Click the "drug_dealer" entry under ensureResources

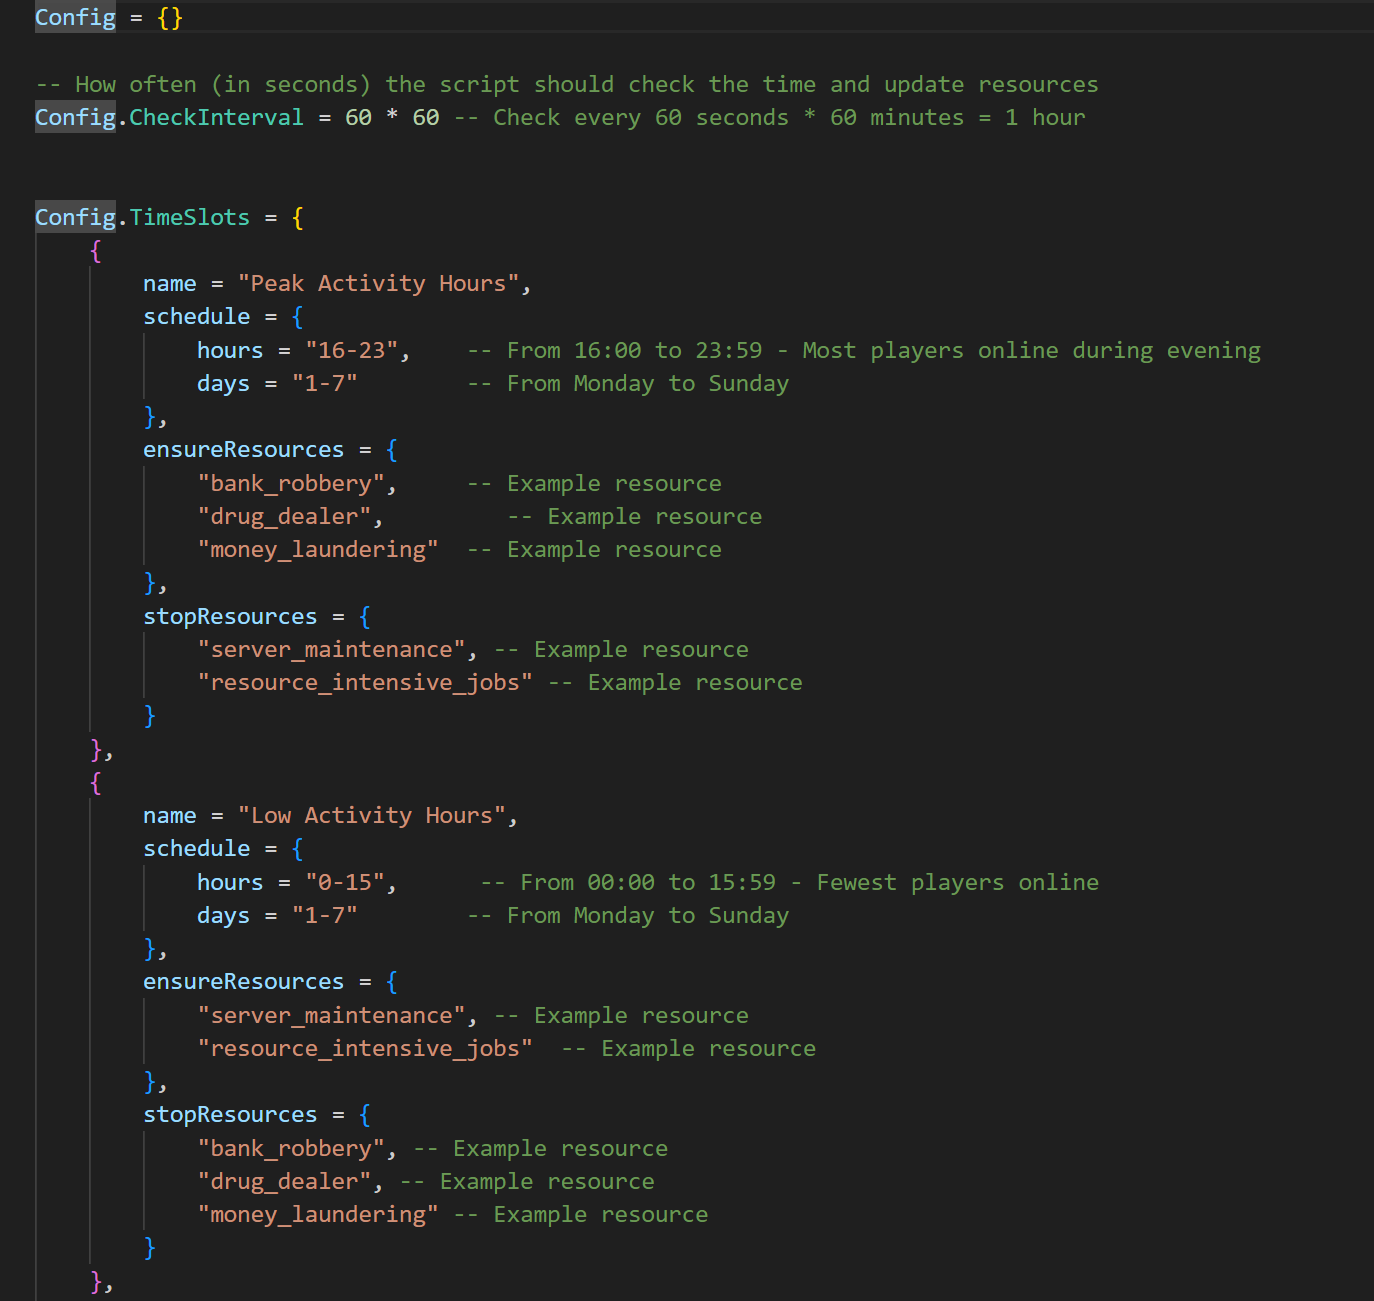pos(285,516)
